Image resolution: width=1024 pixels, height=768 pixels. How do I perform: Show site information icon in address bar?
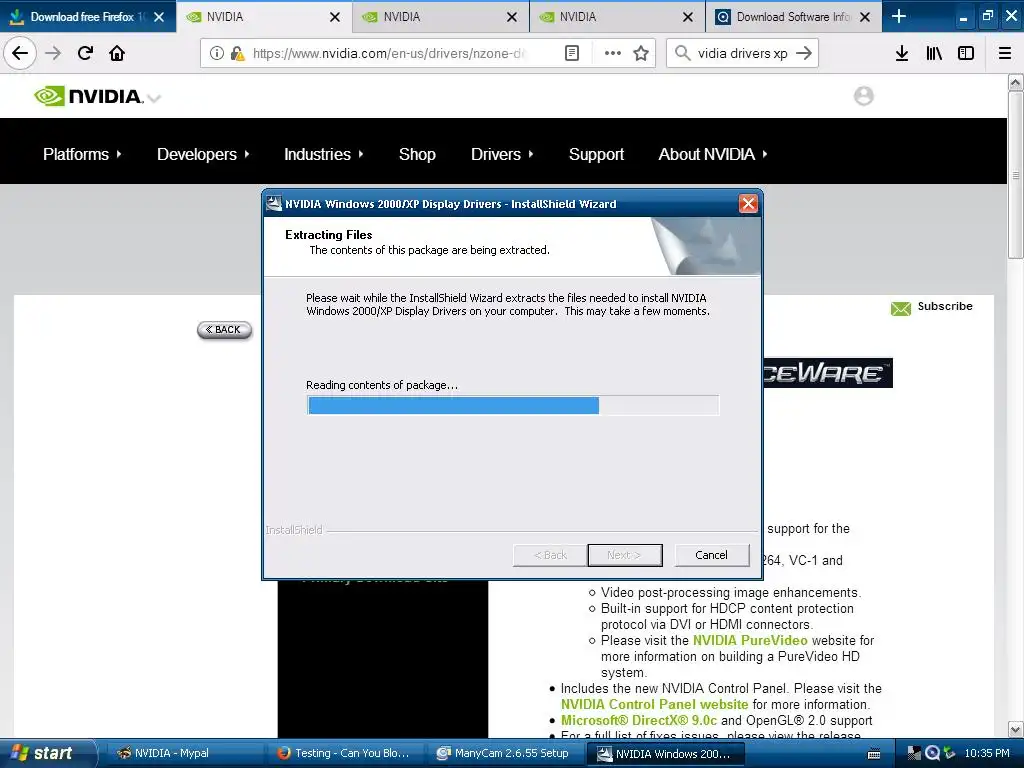point(216,53)
